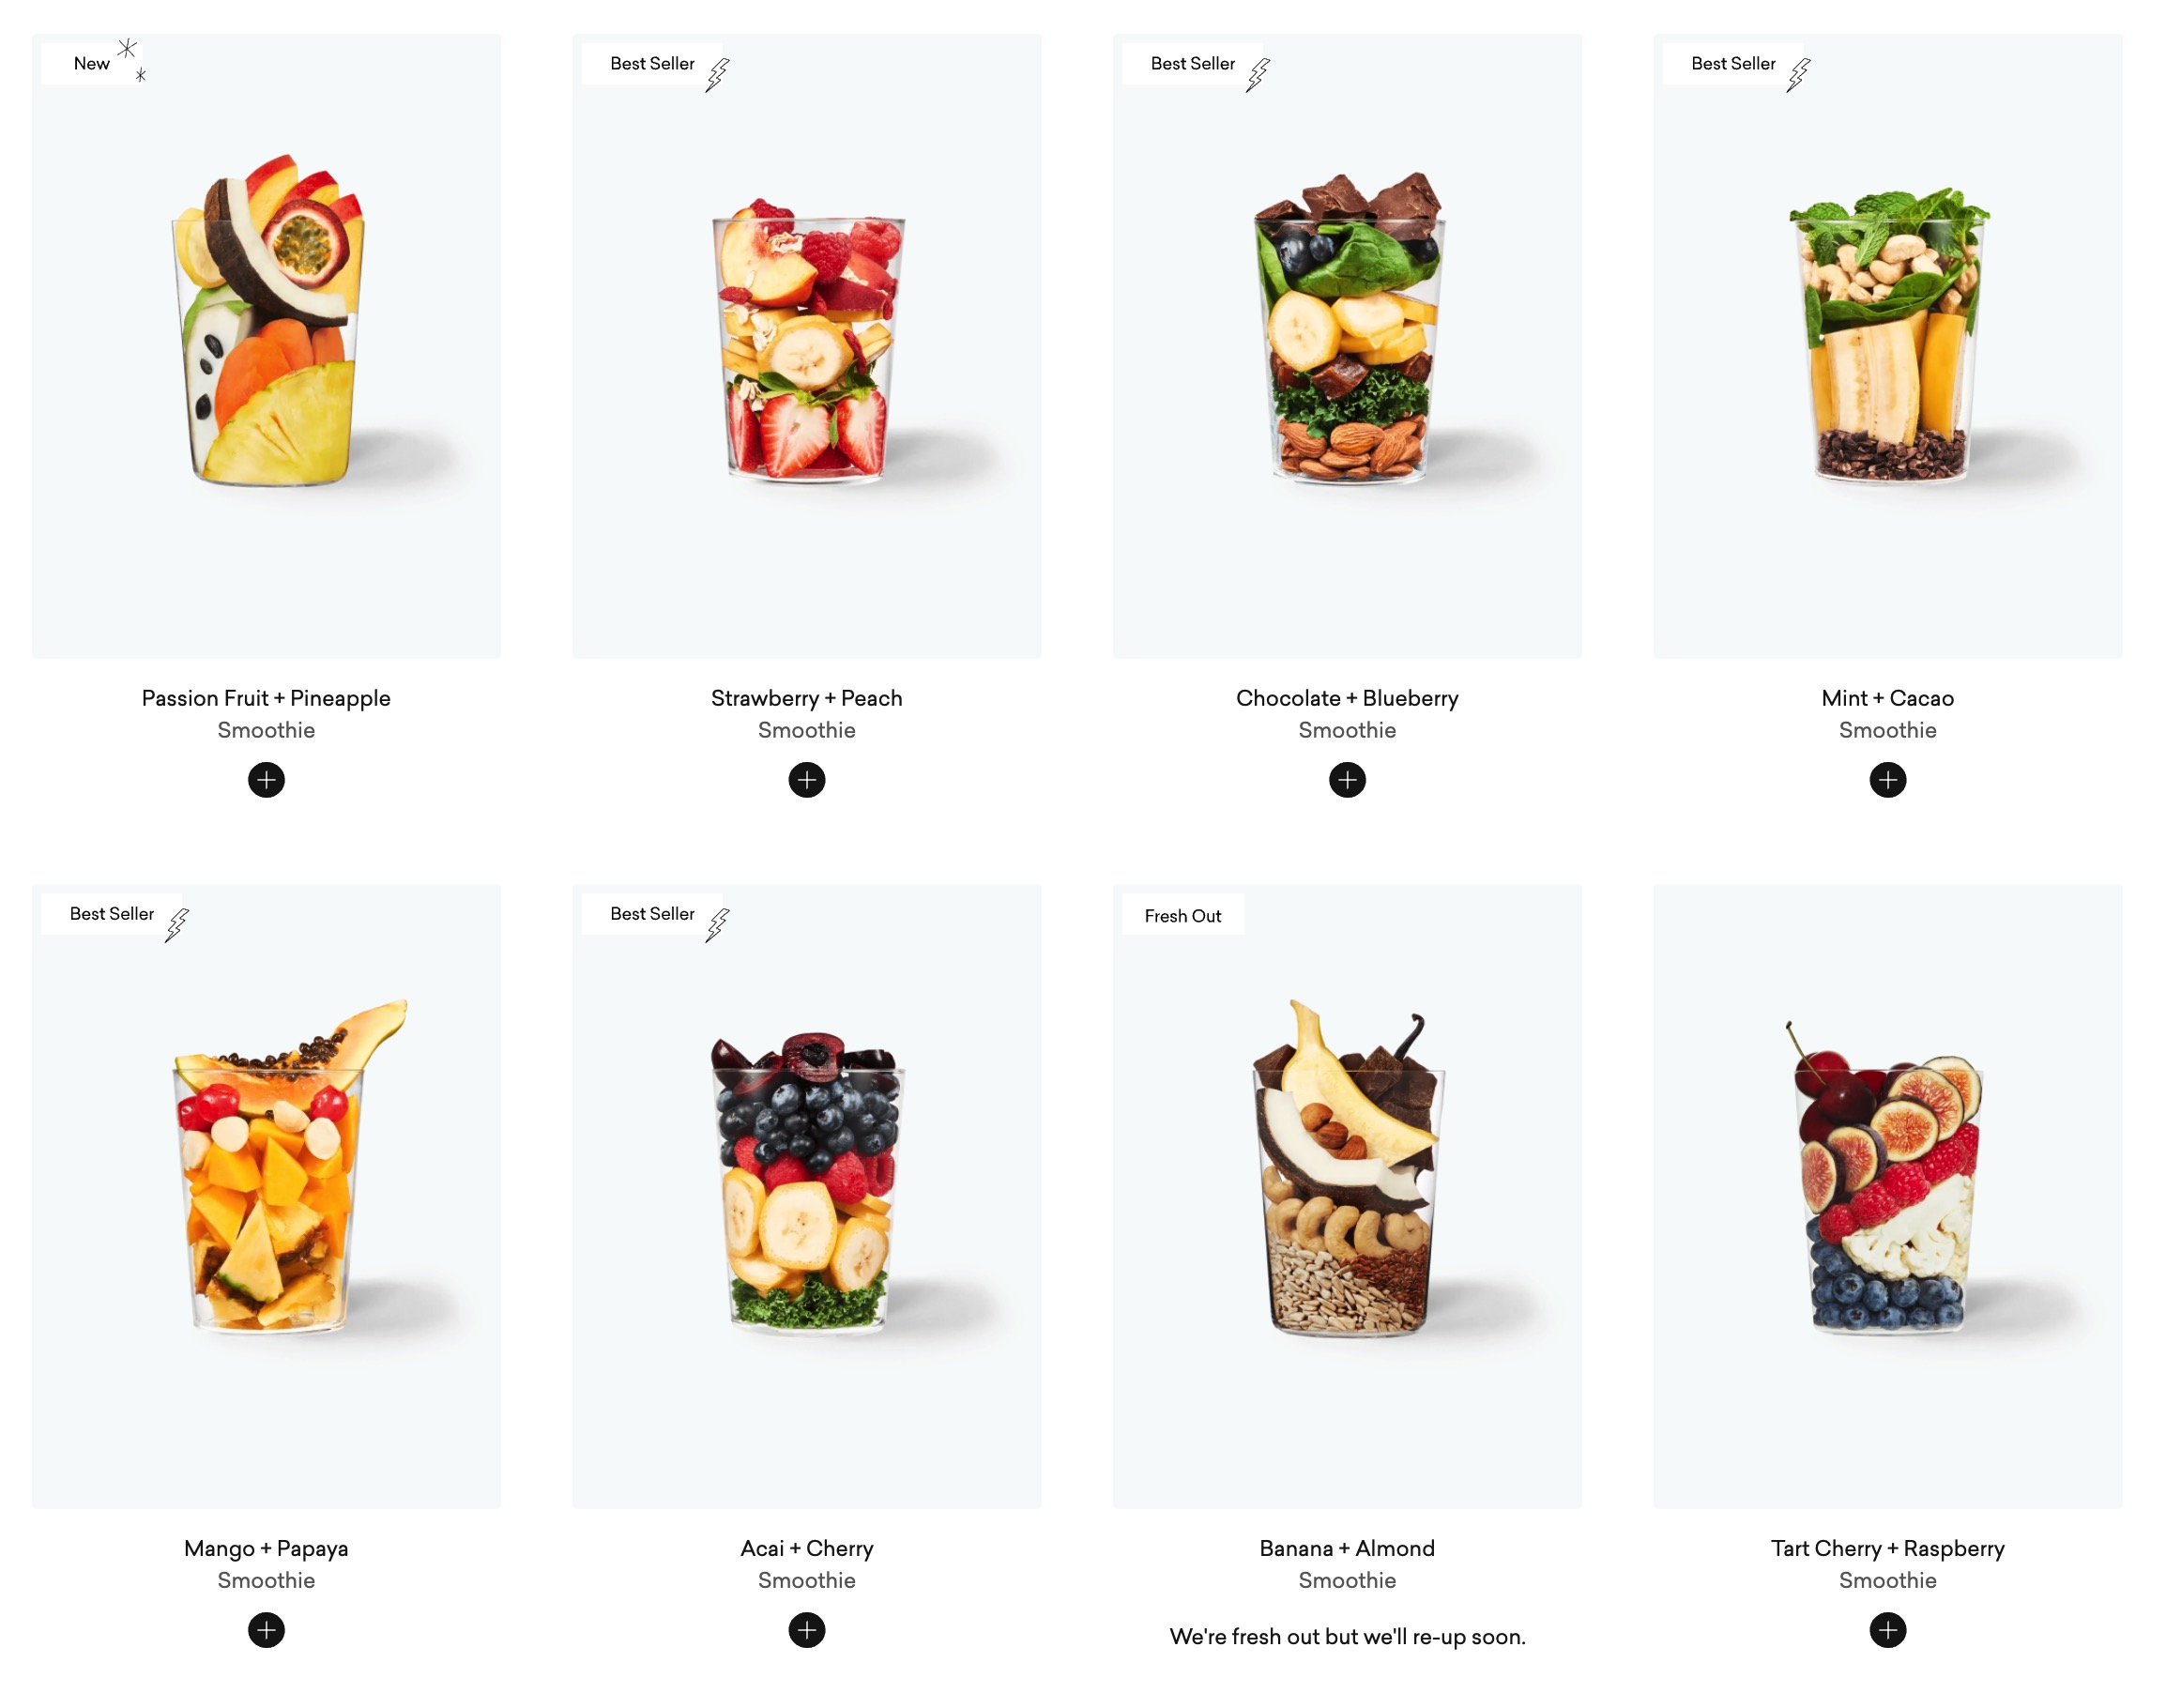Open the Passion Fruit + Pineapple product image
The height and width of the screenshot is (1708, 2166).
(266, 346)
